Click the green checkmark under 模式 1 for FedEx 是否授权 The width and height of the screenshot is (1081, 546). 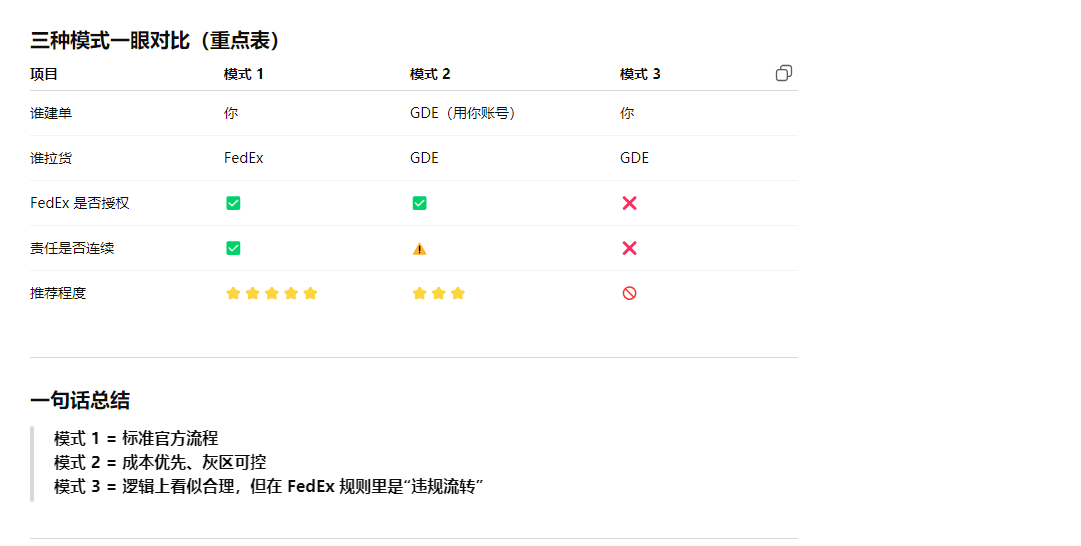tap(233, 203)
